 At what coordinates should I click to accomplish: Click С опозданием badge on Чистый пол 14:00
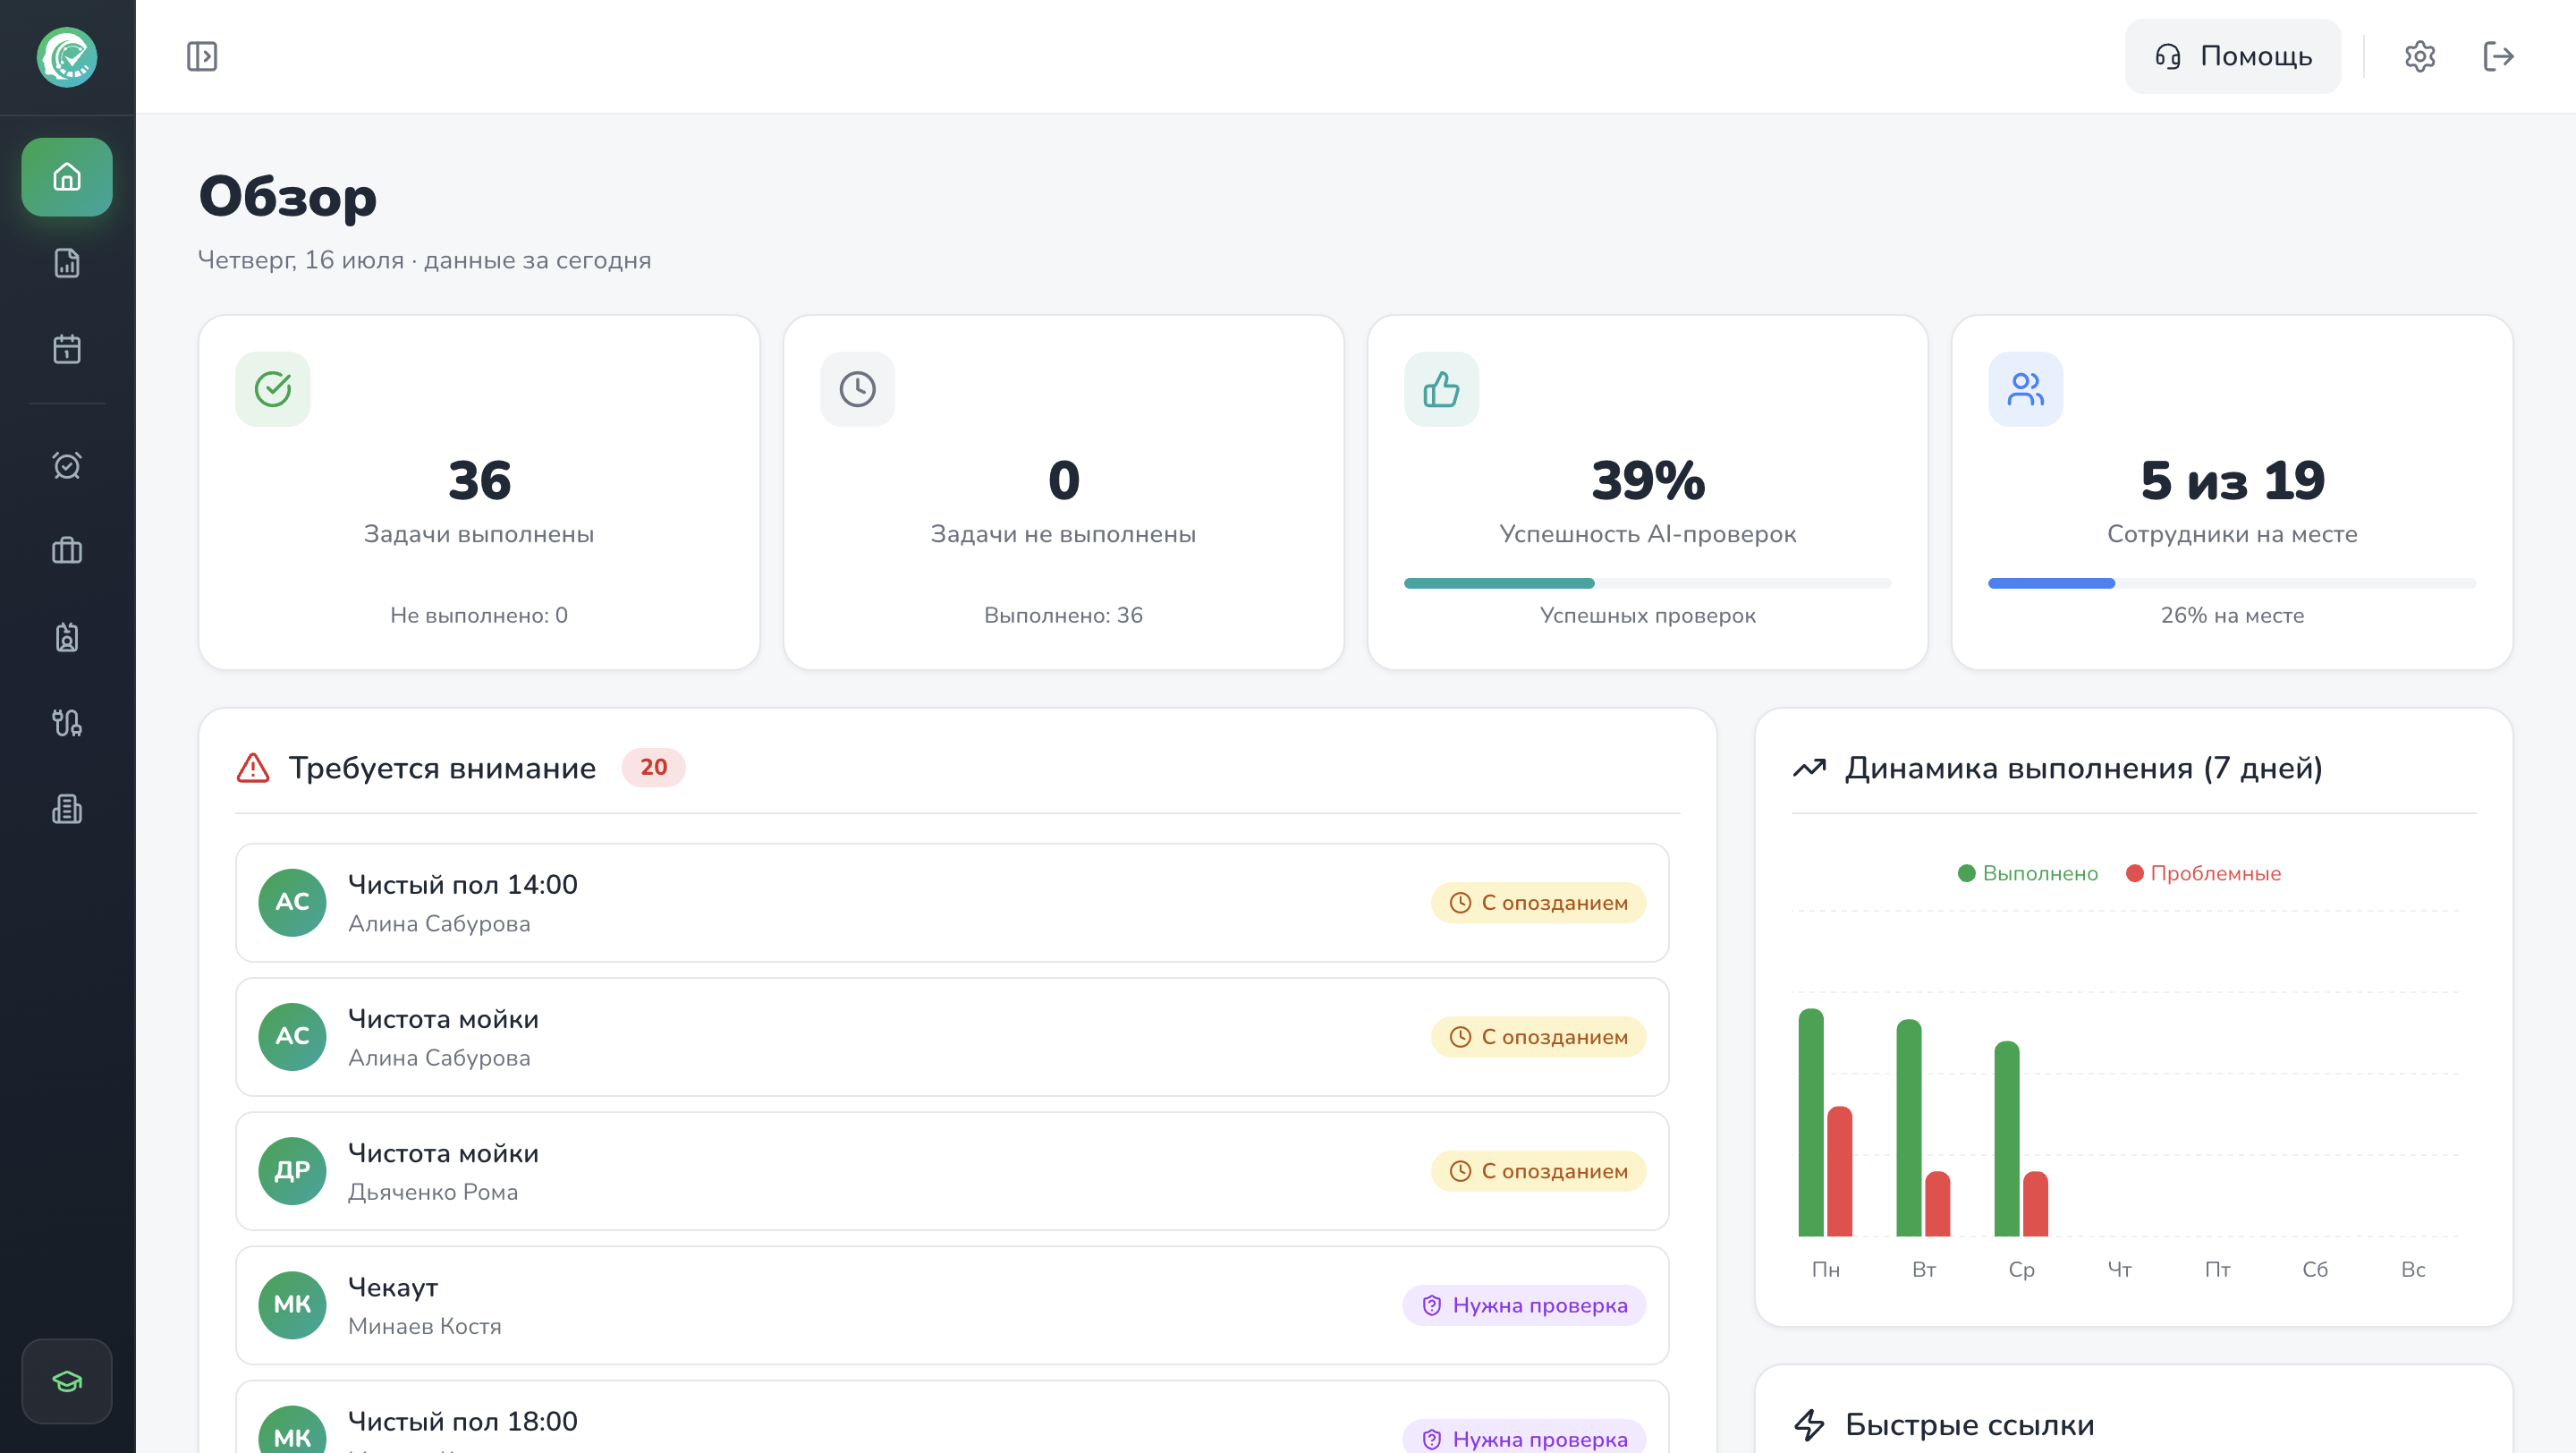[x=1538, y=903]
